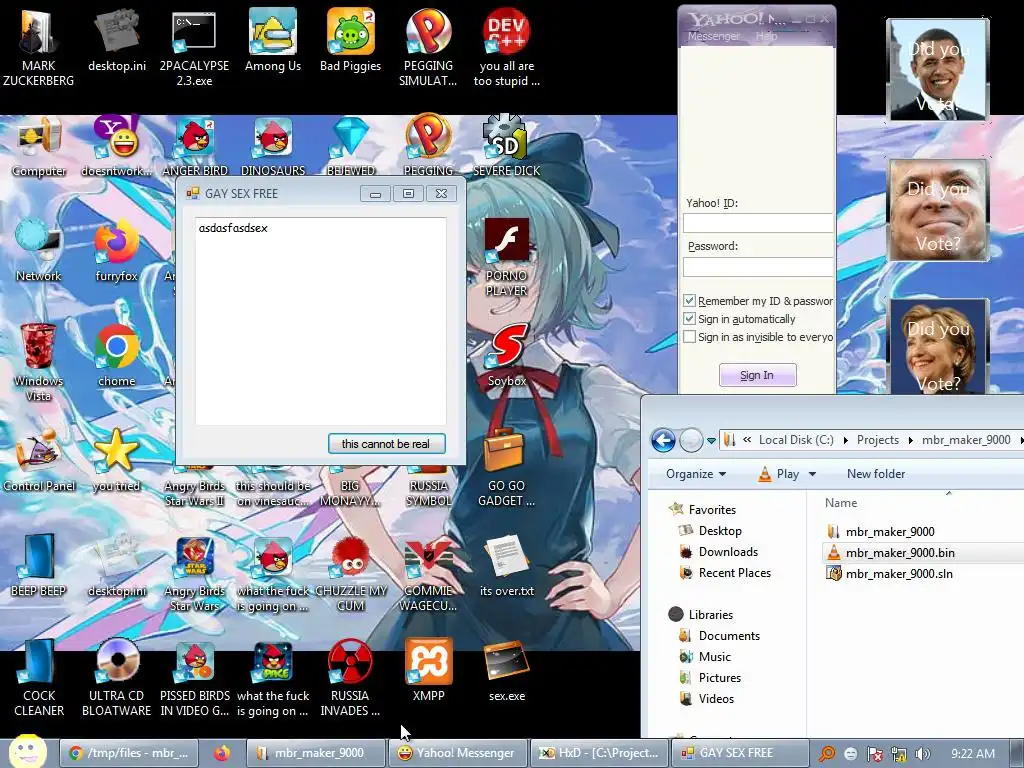The width and height of the screenshot is (1024, 768).
Task: Click the text area containing 'asdasfasdsex'
Action: click(x=321, y=321)
